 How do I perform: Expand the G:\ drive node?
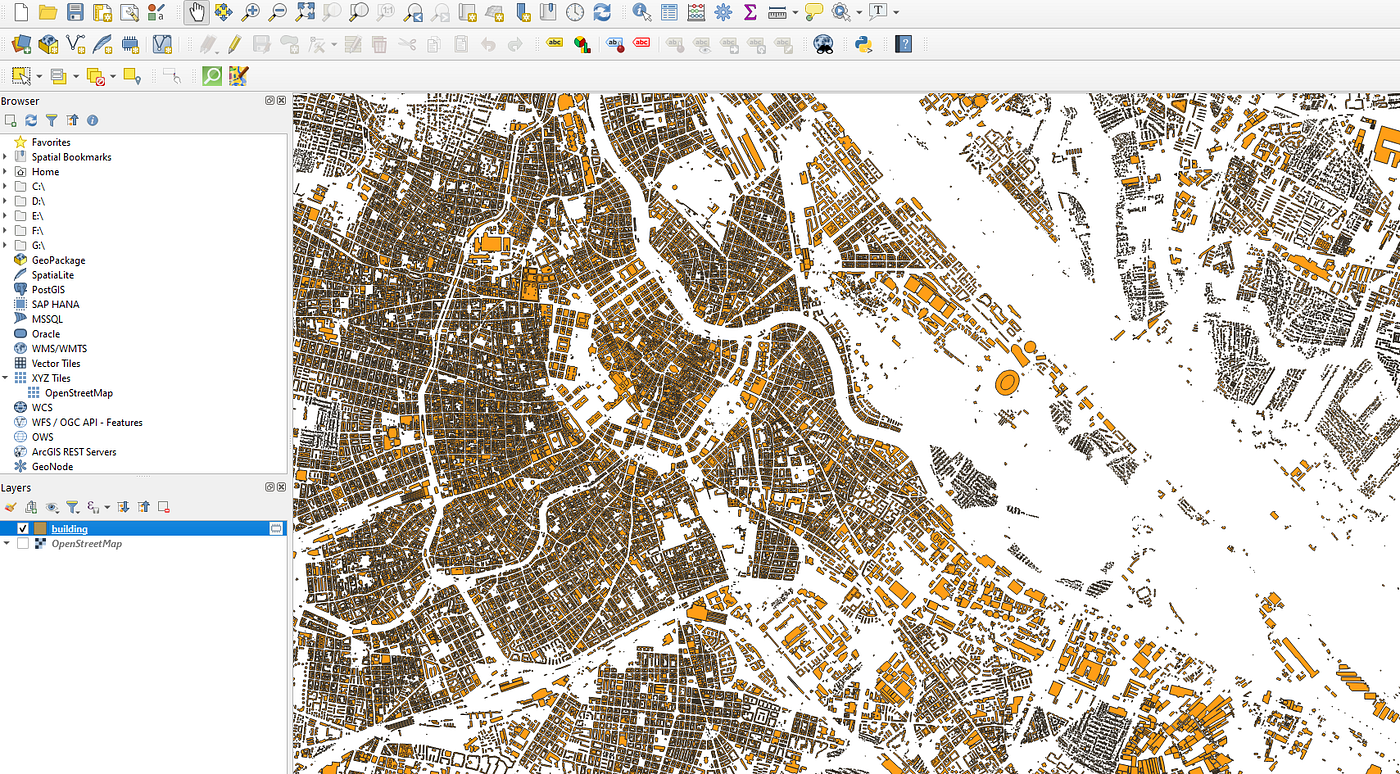[5, 245]
